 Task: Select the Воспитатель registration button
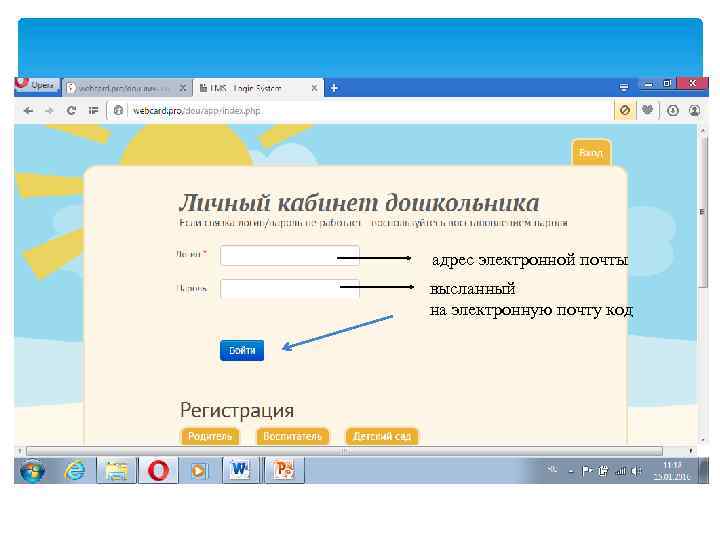[292, 436]
